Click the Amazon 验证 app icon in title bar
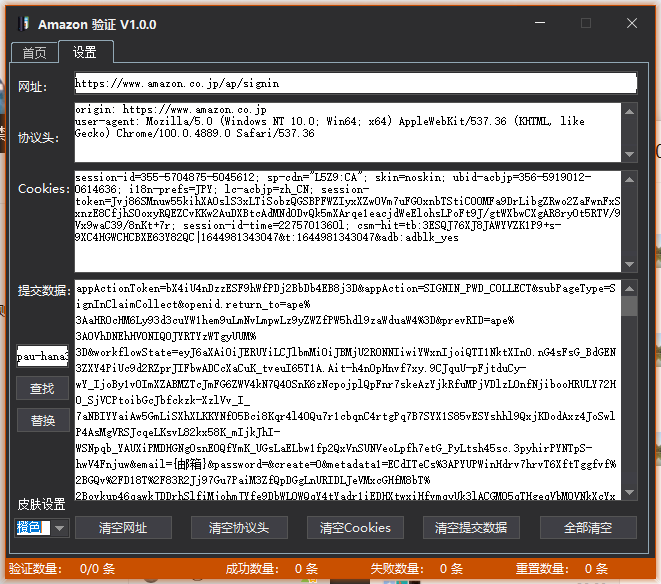The image size is (661, 584). tap(24, 24)
